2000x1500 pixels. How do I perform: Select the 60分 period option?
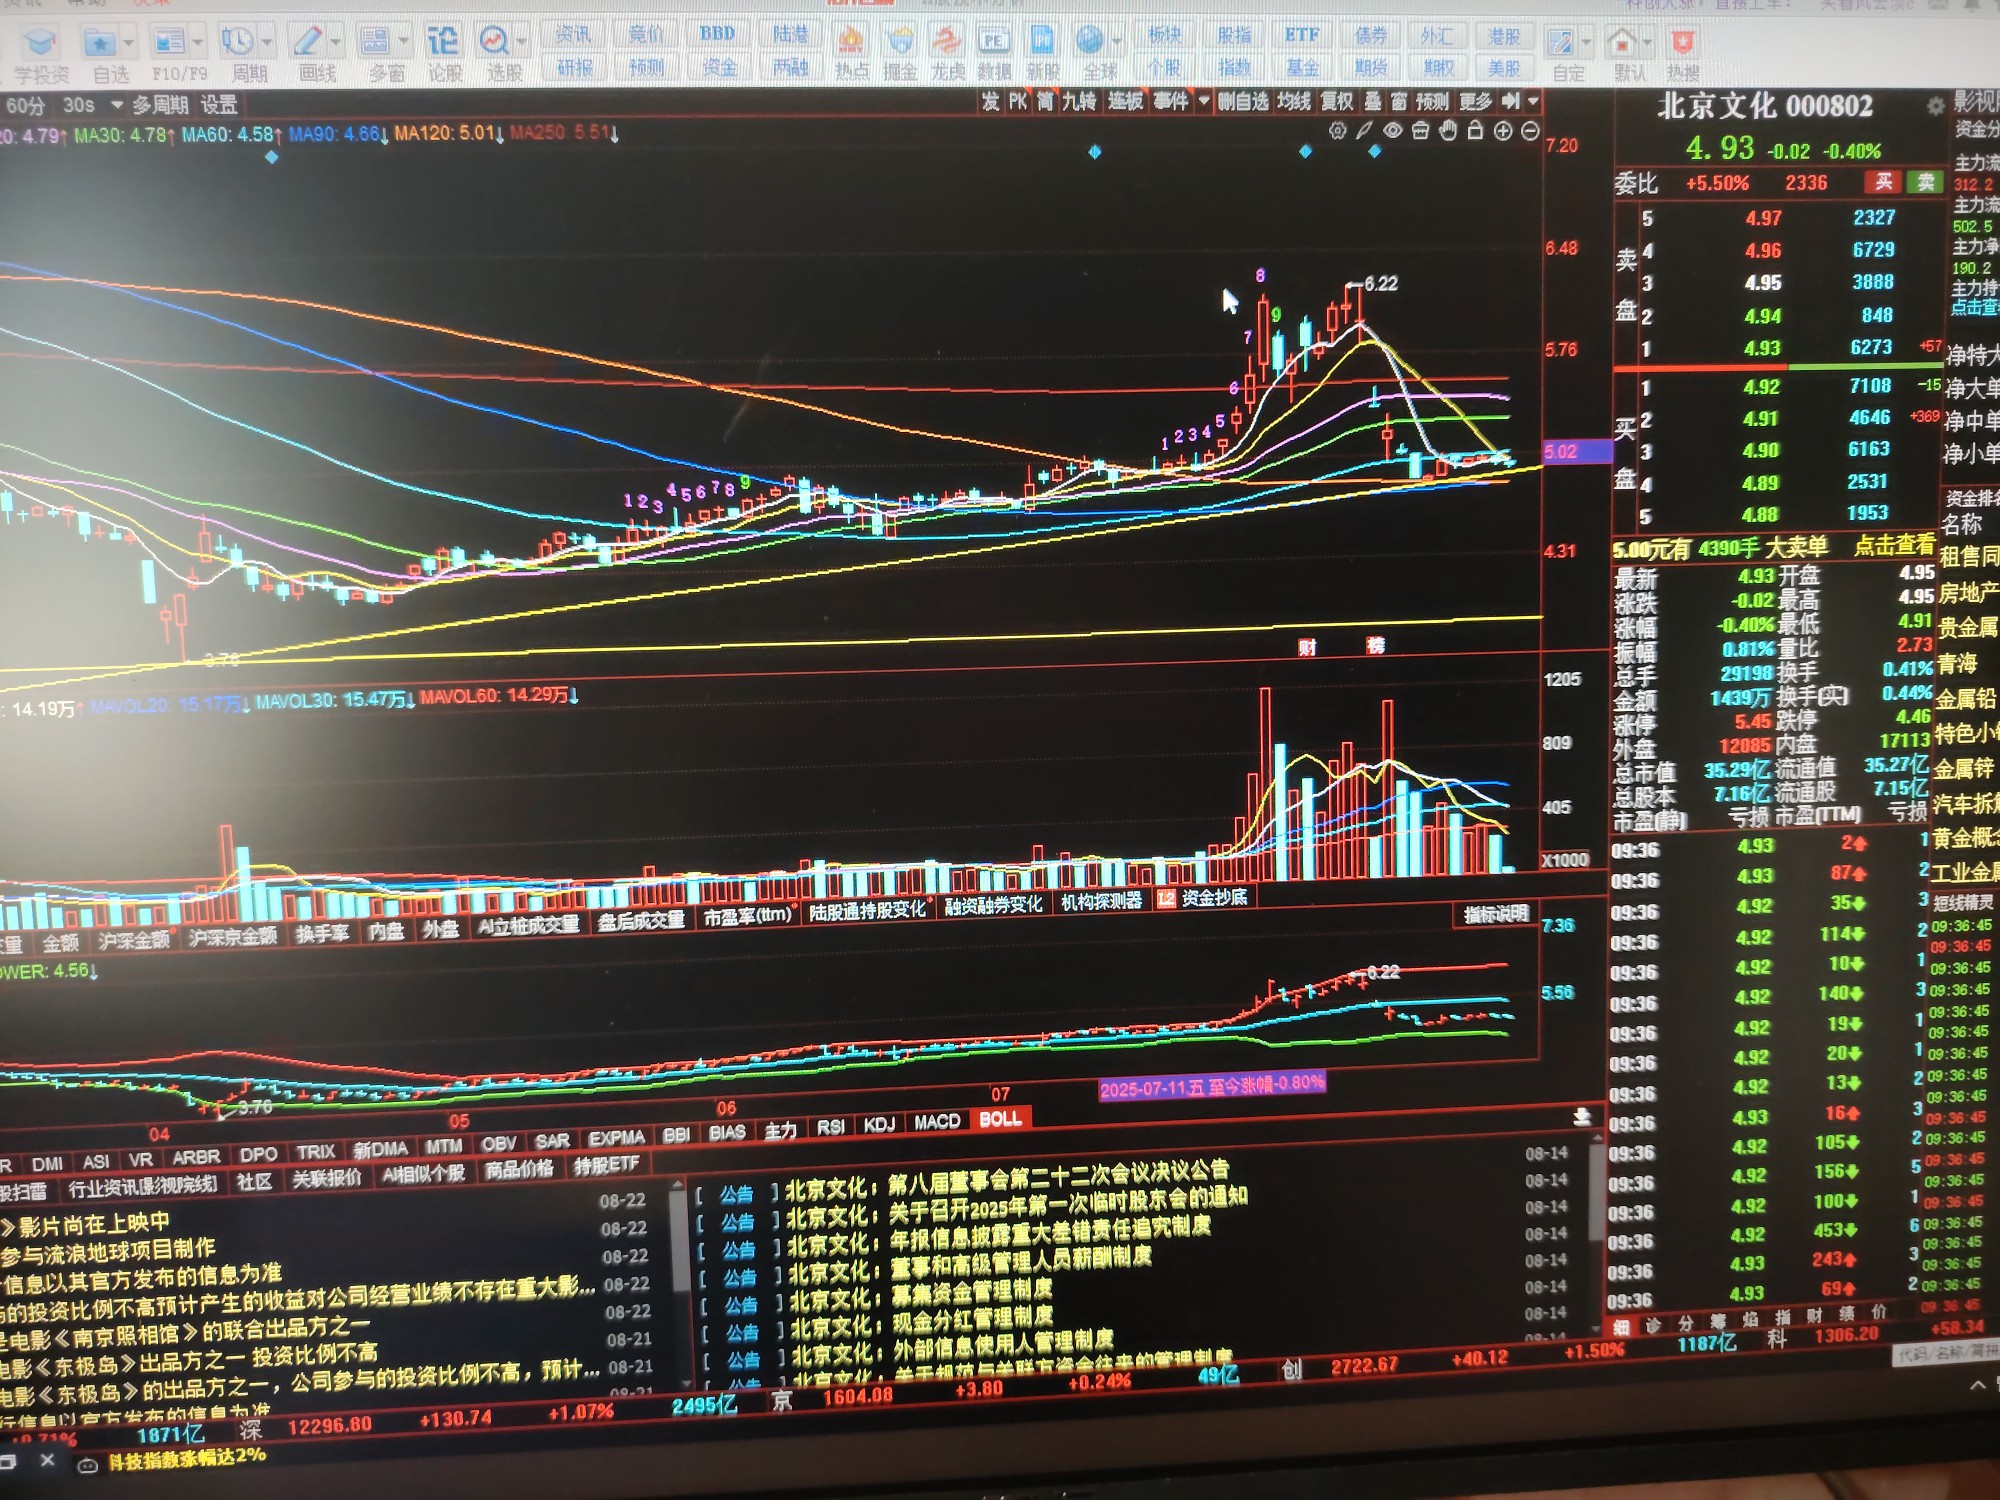26,106
